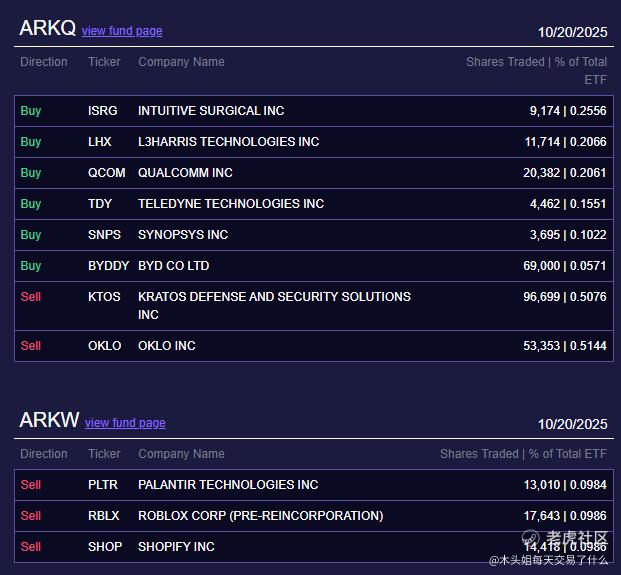This screenshot has width=621, height=575.
Task: Select the QCOM ticker cell
Action: click(x=107, y=173)
